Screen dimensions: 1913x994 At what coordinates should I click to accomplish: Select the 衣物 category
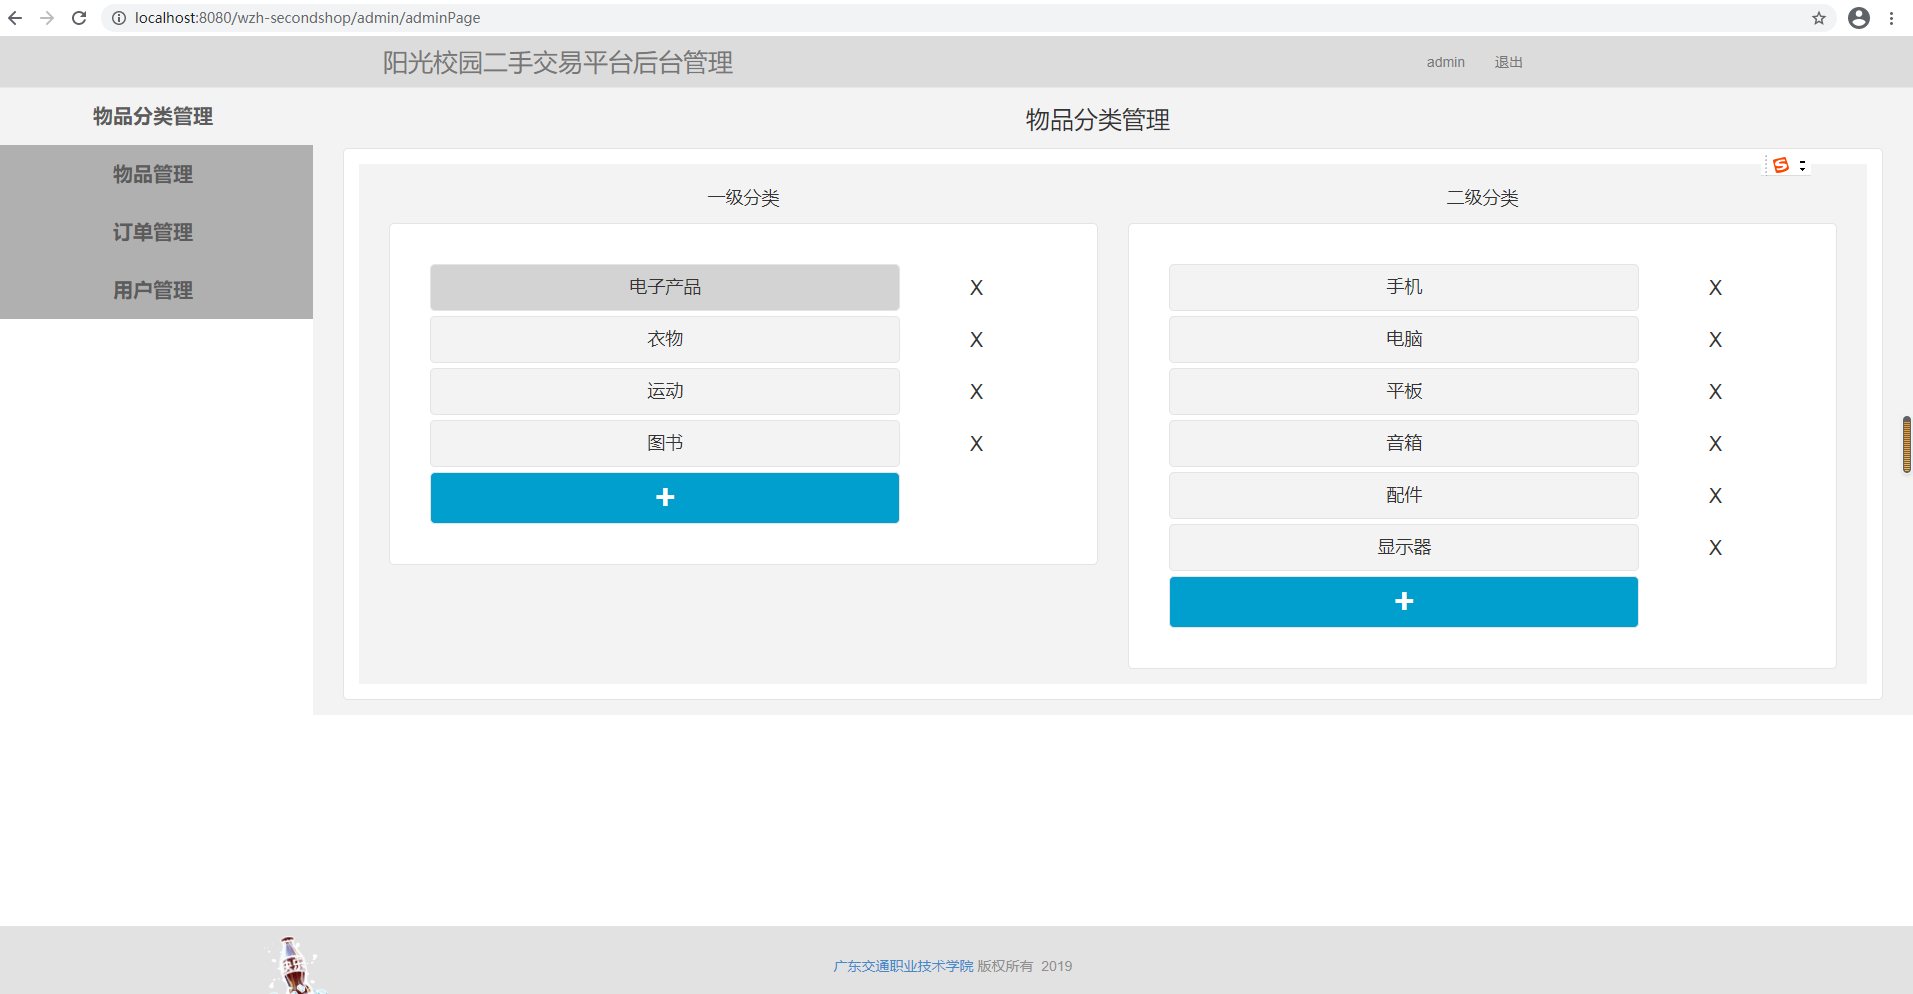pyautogui.click(x=665, y=339)
